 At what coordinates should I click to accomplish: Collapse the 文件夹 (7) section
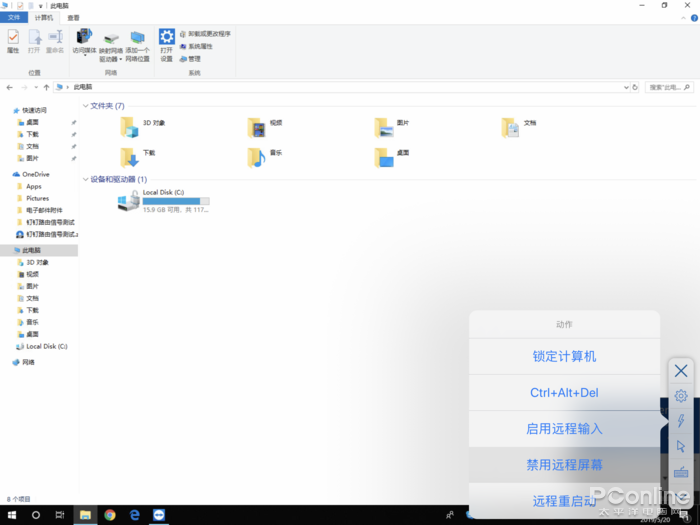85,105
